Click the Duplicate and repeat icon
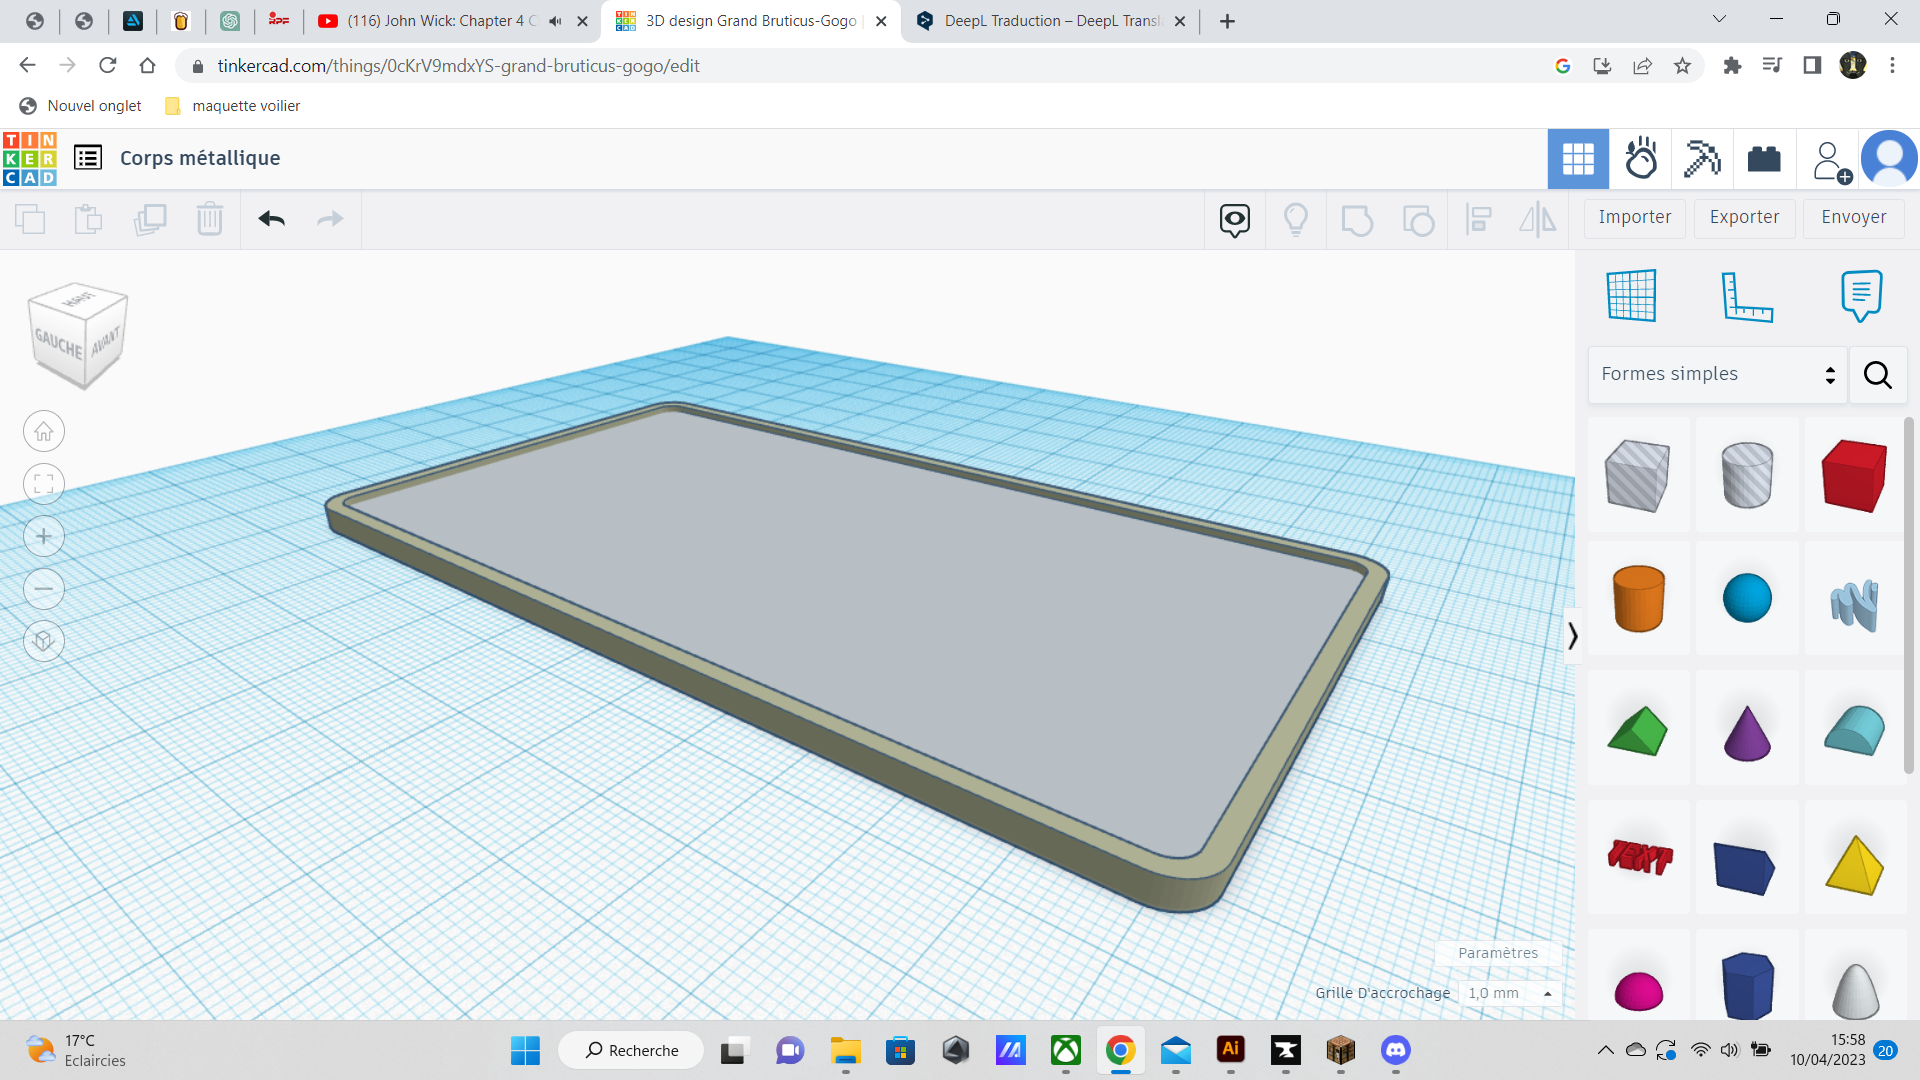 150,219
